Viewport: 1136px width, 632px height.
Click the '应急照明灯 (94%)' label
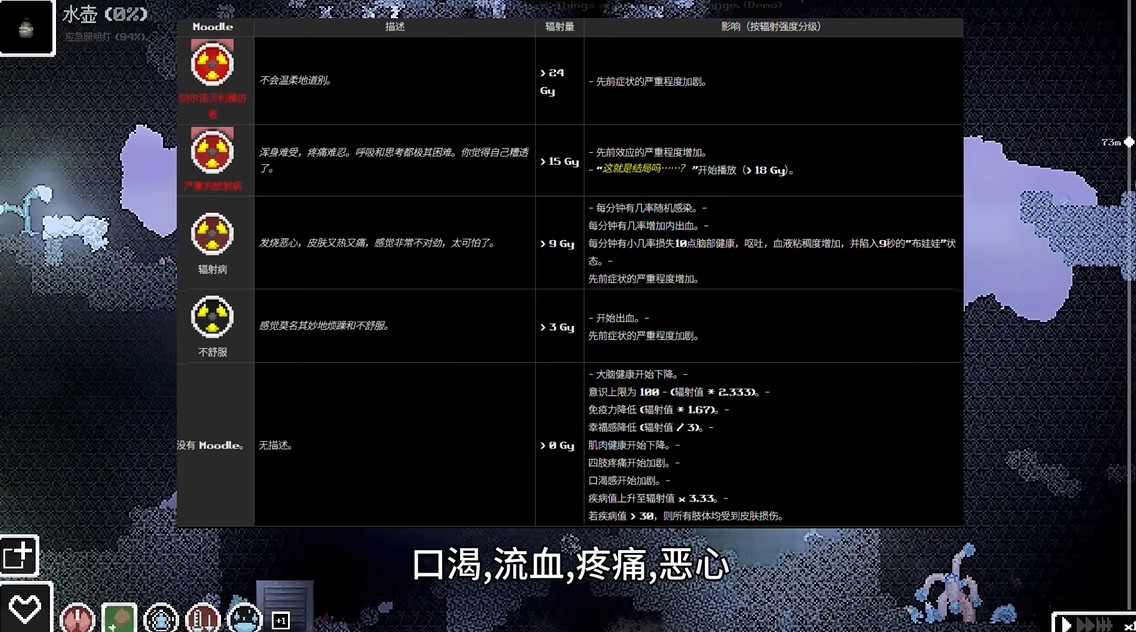[105, 36]
